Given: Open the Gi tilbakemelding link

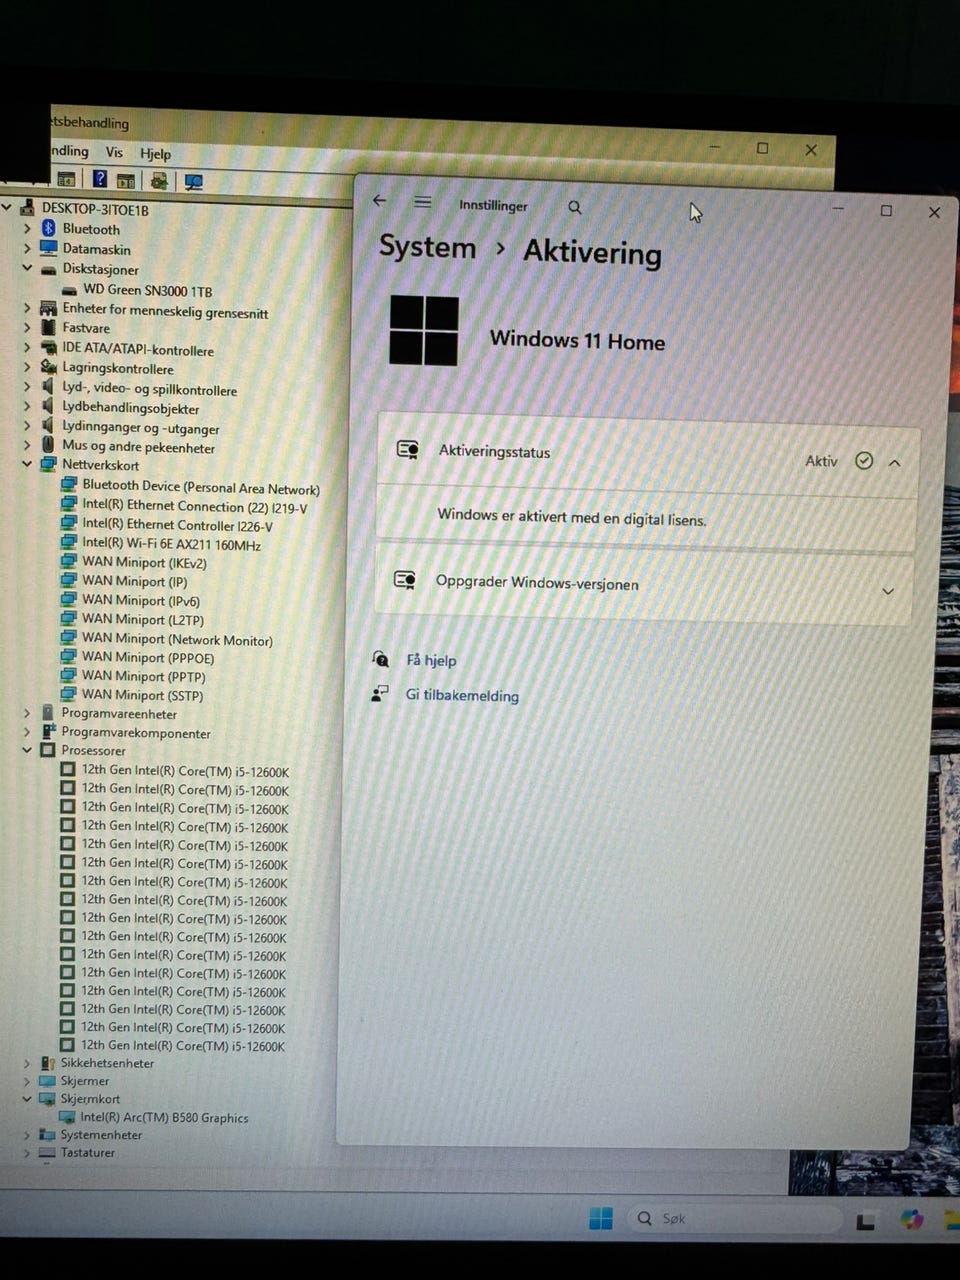Looking at the screenshot, I should click(x=462, y=695).
